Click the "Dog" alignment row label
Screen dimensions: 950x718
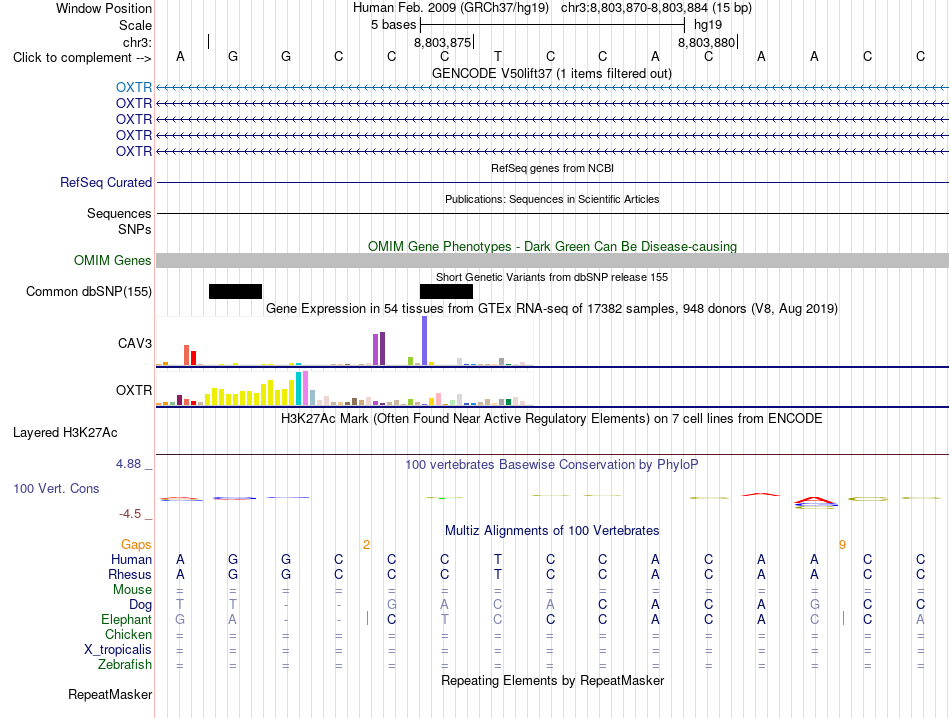coord(141,605)
